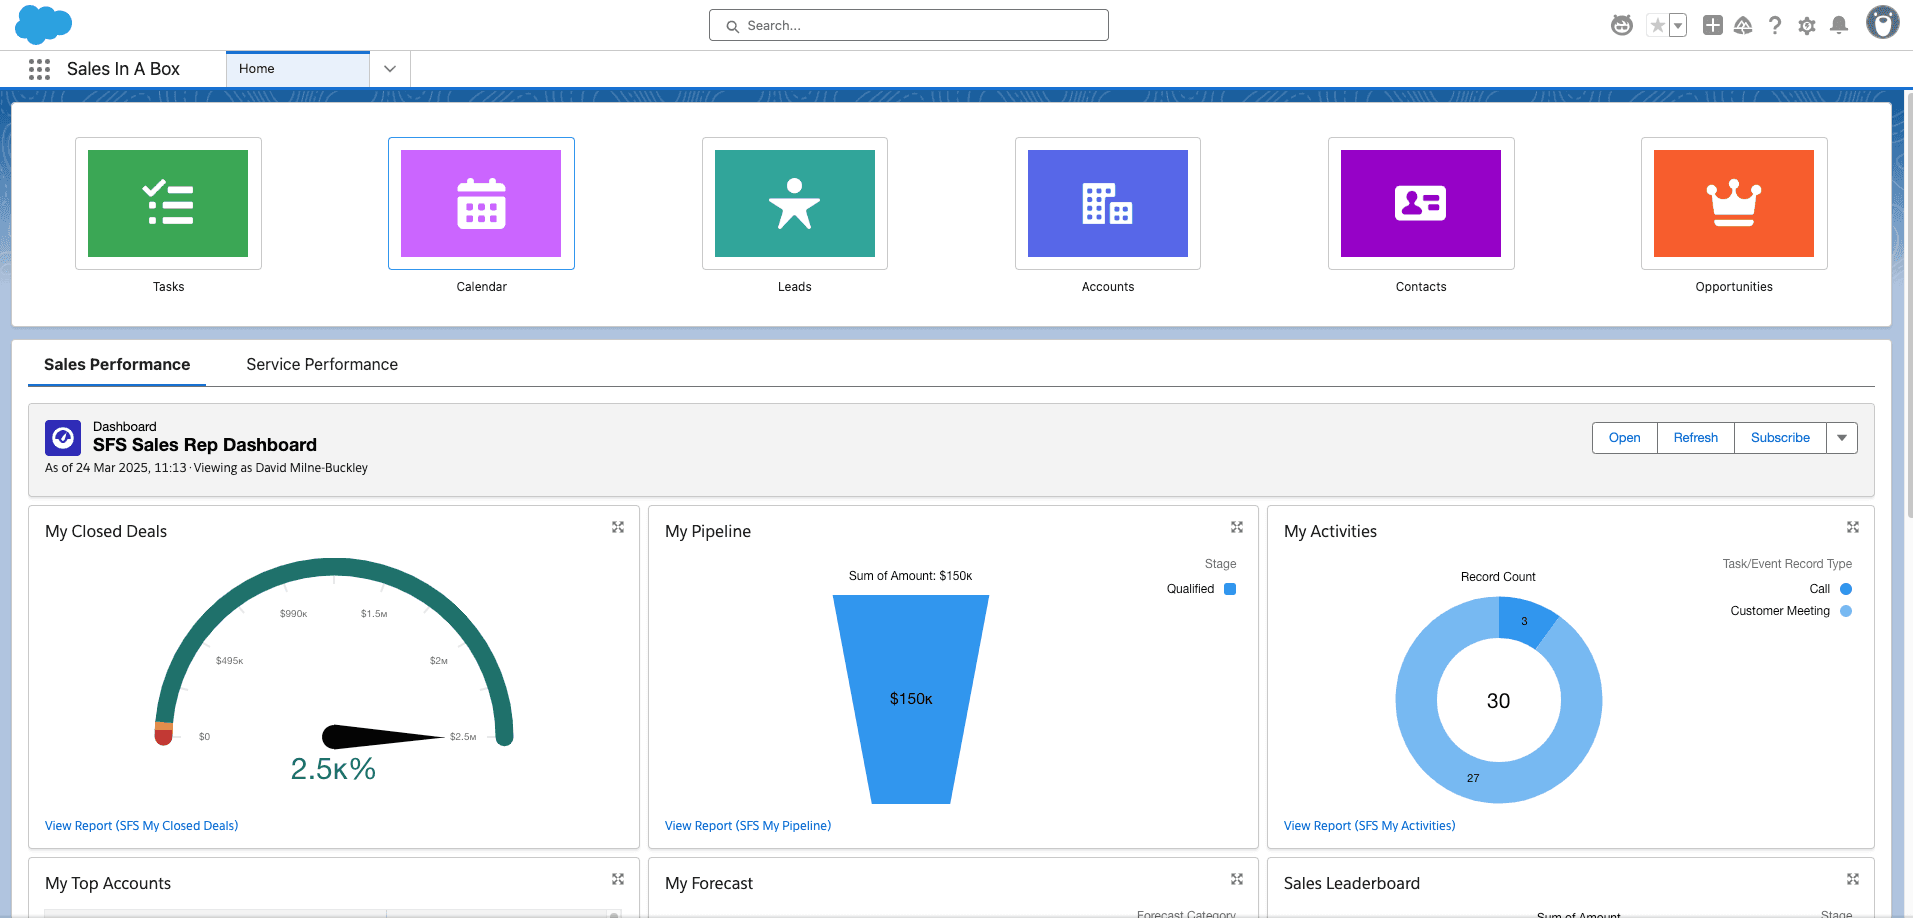Select the Home navigation tab
Image resolution: width=1913 pixels, height=919 pixels.
pyautogui.click(x=298, y=69)
